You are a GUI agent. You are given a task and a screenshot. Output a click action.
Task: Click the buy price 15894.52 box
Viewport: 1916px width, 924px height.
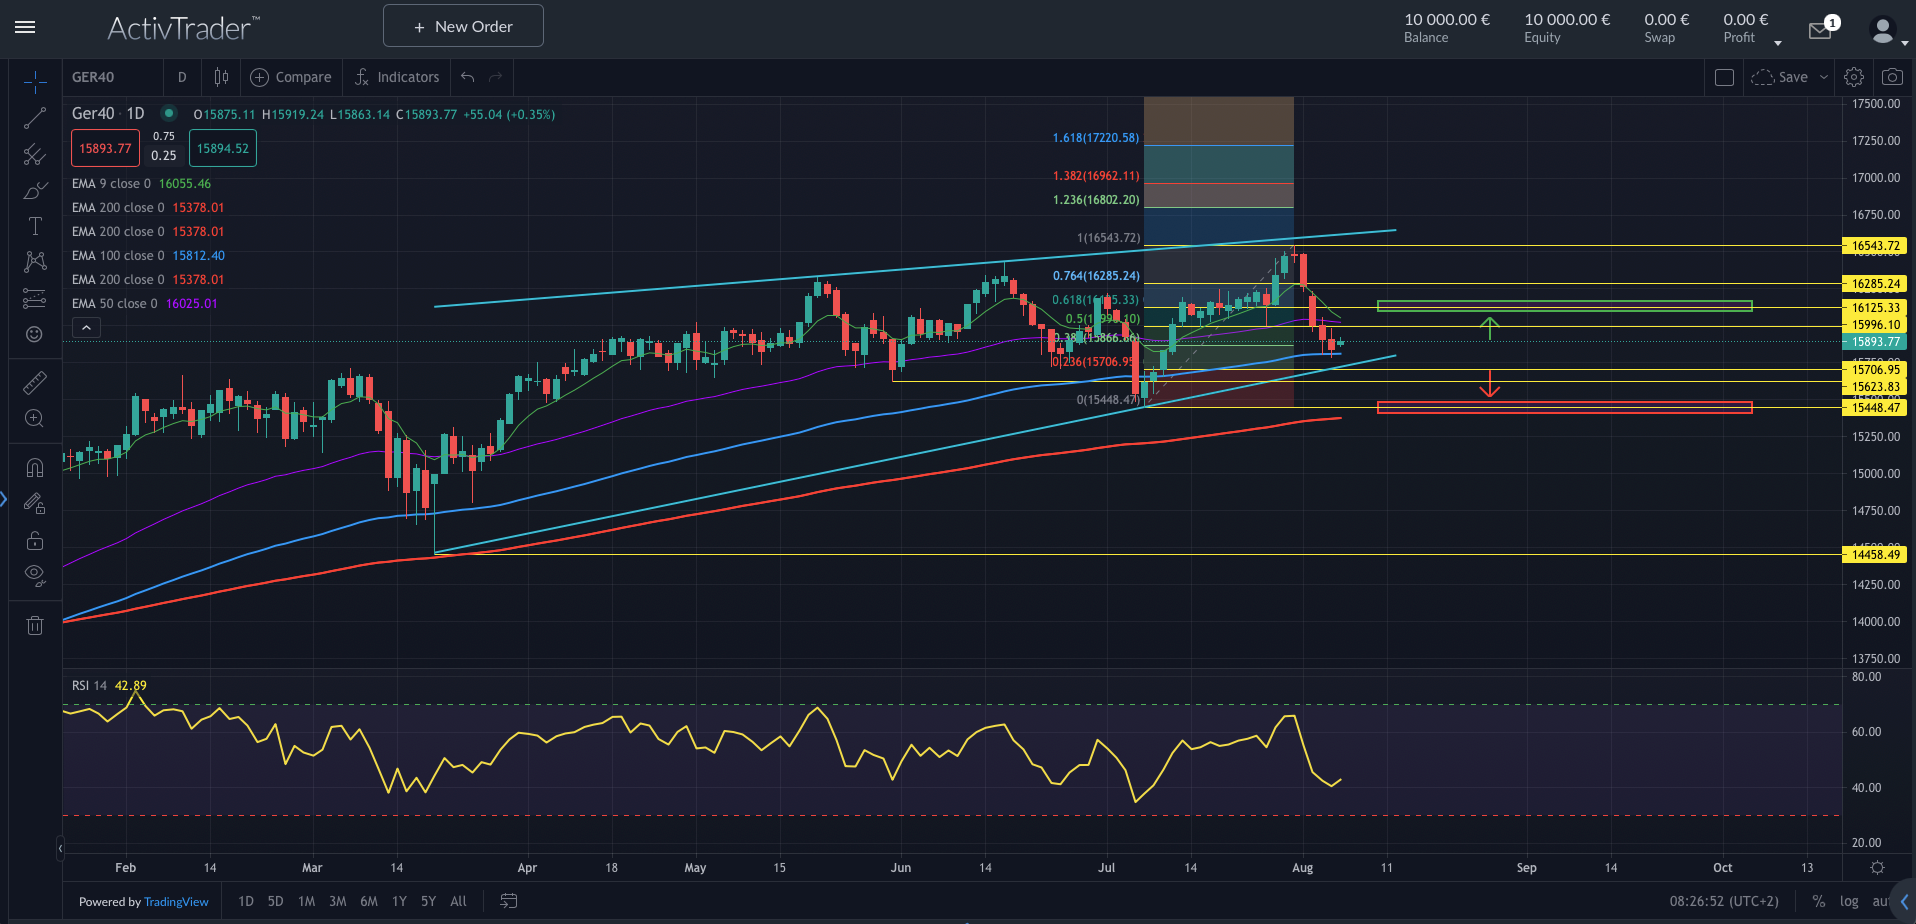[x=222, y=147]
